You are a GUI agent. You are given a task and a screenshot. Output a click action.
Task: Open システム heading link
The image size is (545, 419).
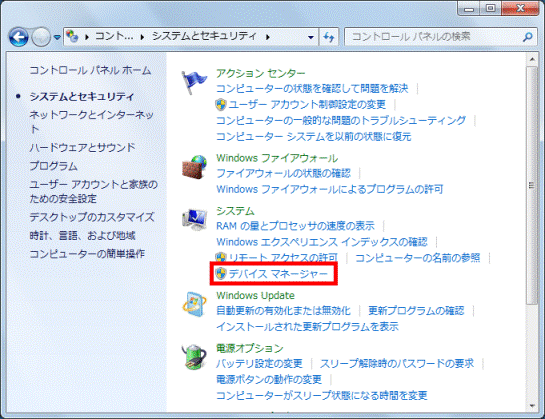point(235,211)
